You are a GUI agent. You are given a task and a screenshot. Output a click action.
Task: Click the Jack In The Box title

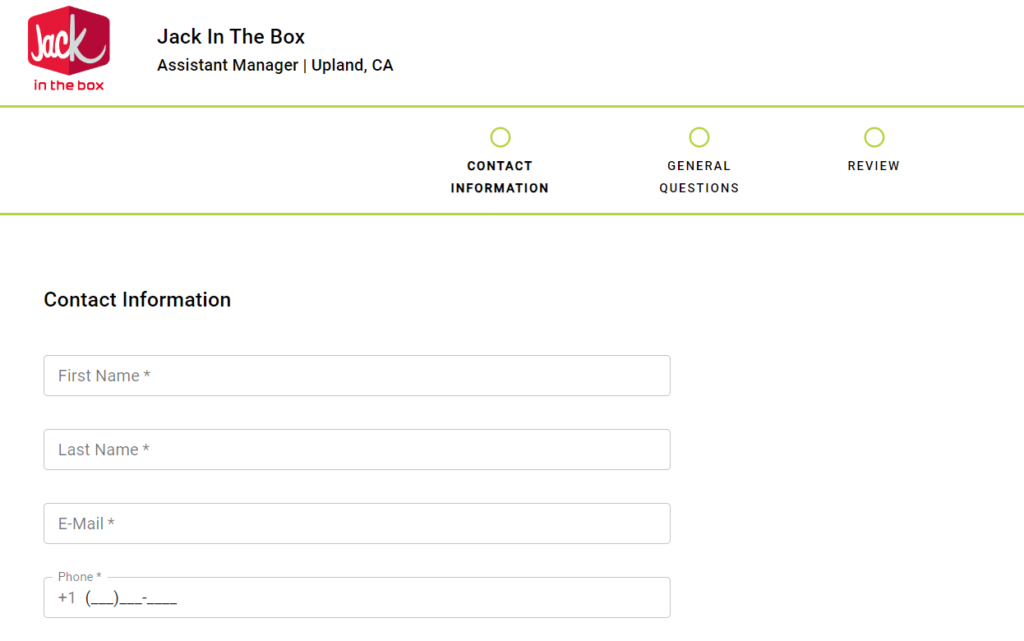pyautogui.click(x=231, y=37)
